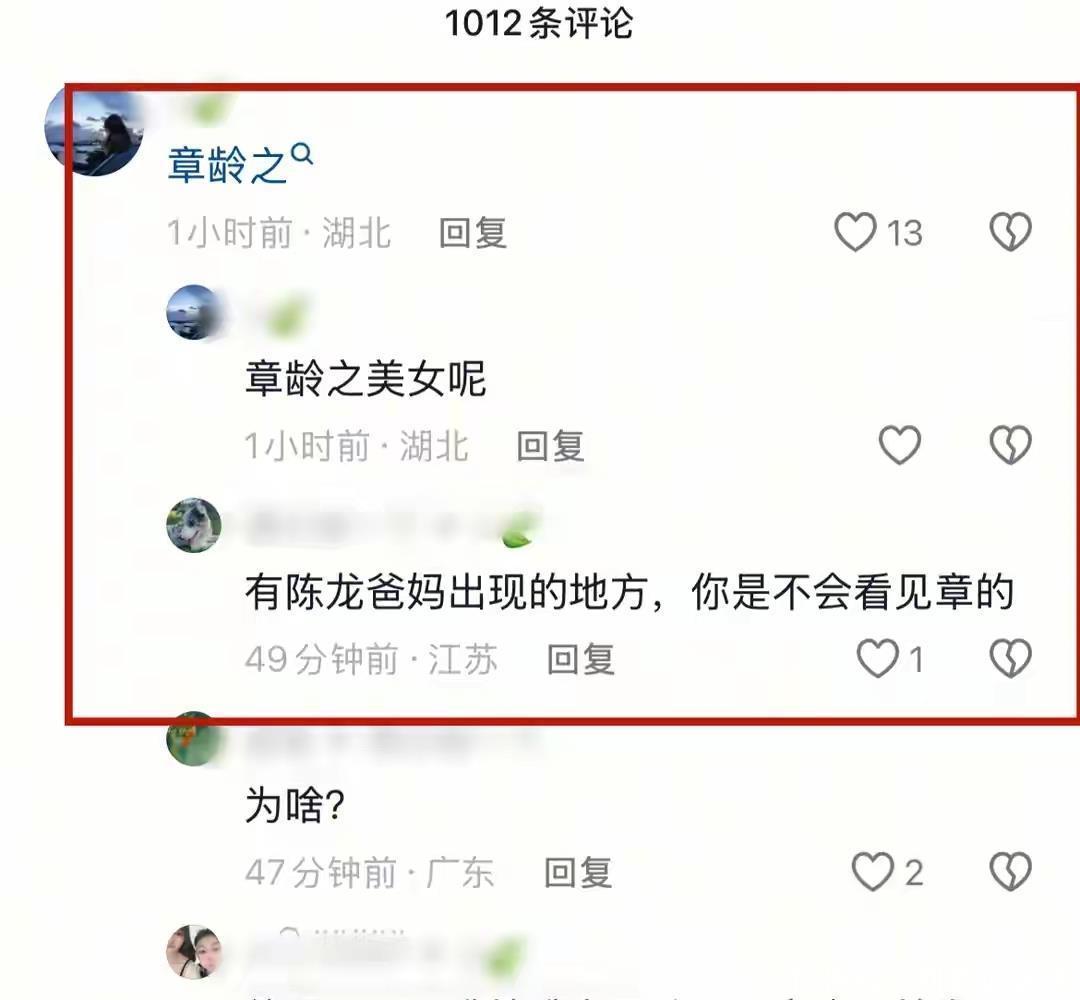The width and height of the screenshot is (1080, 1000).
Task: Reply to the 47分钟前 广东 comment
Action: pos(578,873)
